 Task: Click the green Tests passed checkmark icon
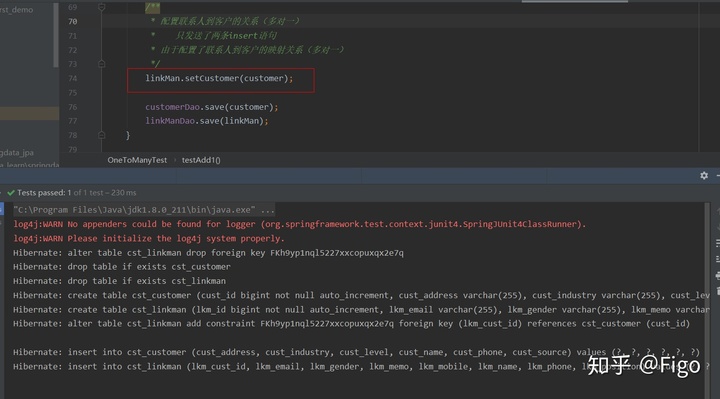pyautogui.click(x=11, y=193)
